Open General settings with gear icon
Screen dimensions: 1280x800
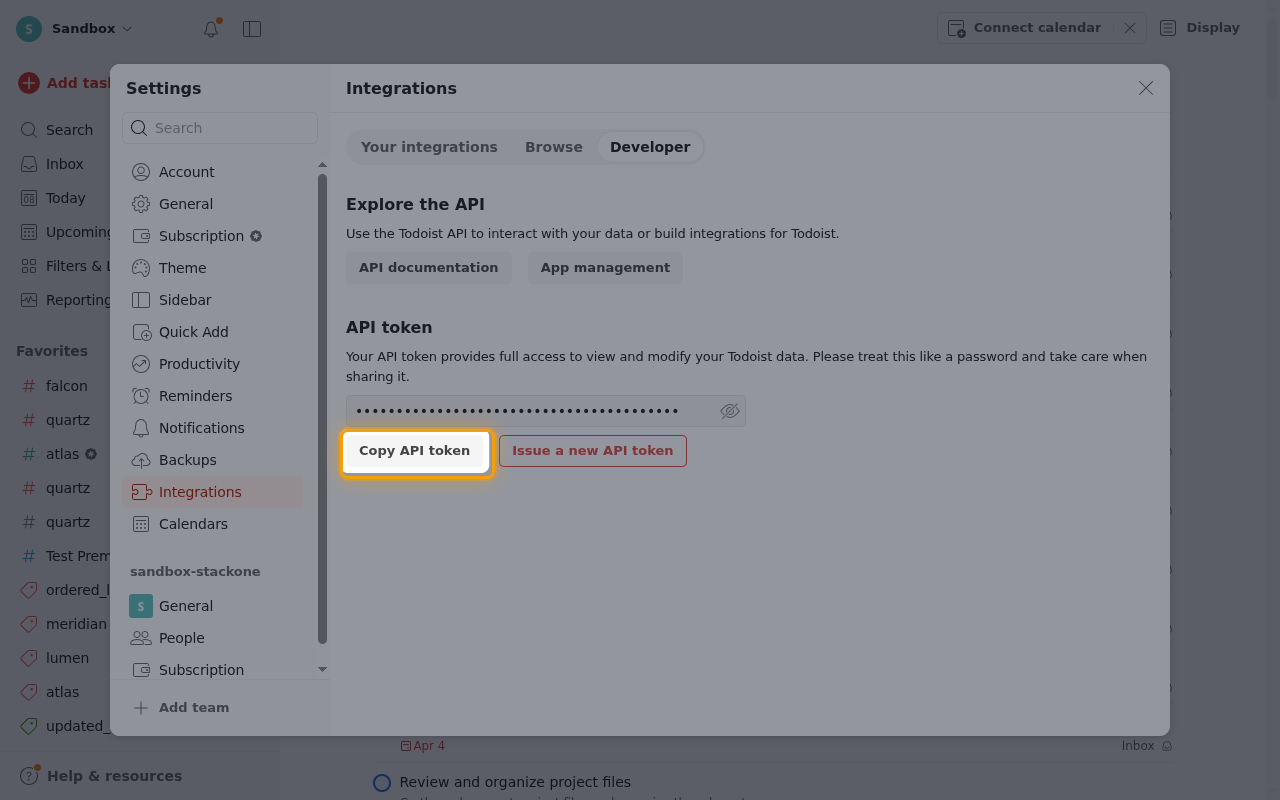coord(213,204)
